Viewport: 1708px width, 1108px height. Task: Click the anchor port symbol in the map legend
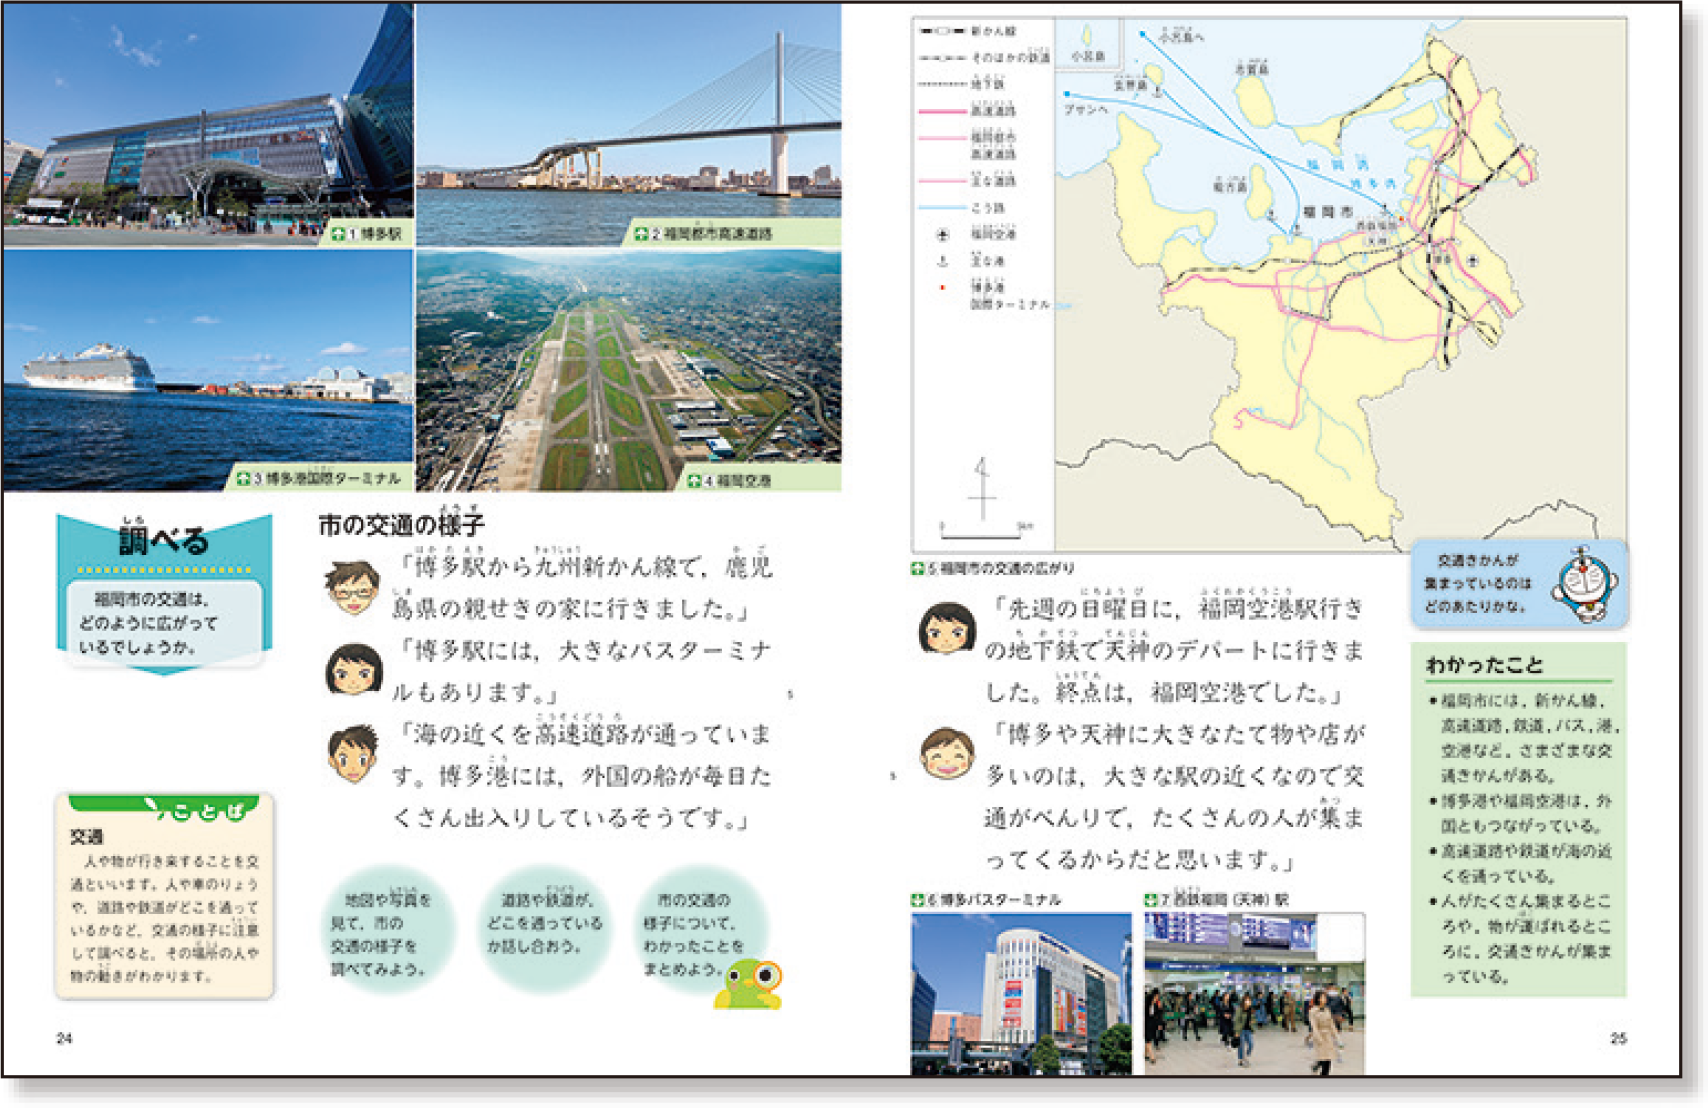pos(942,260)
